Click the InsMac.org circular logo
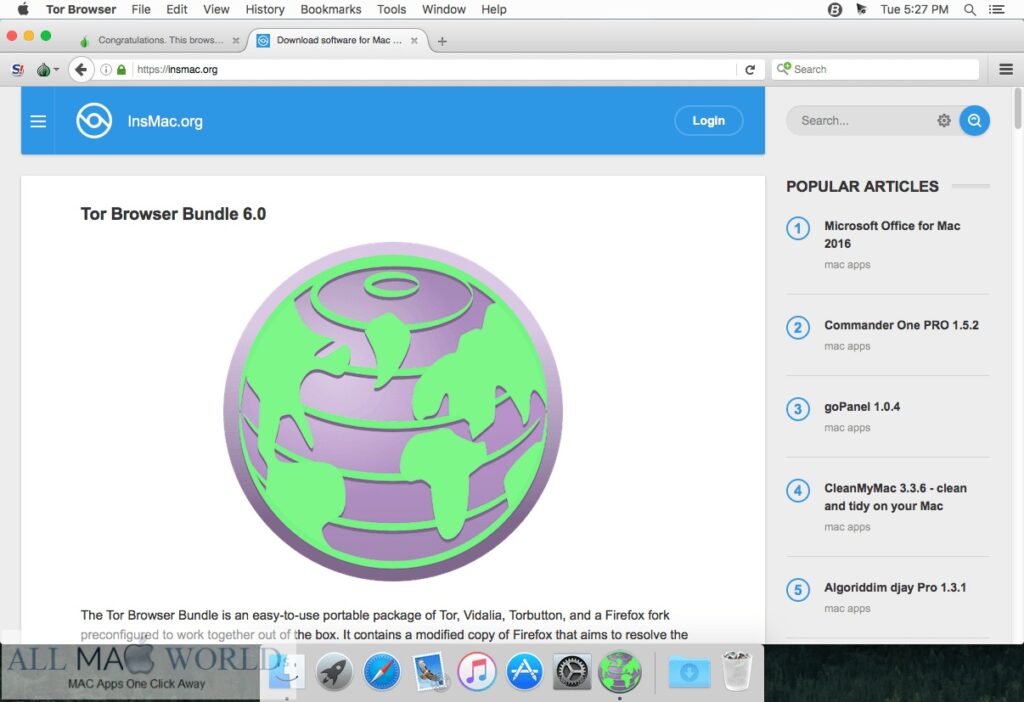Screen dimensions: 1024x702 point(94,121)
